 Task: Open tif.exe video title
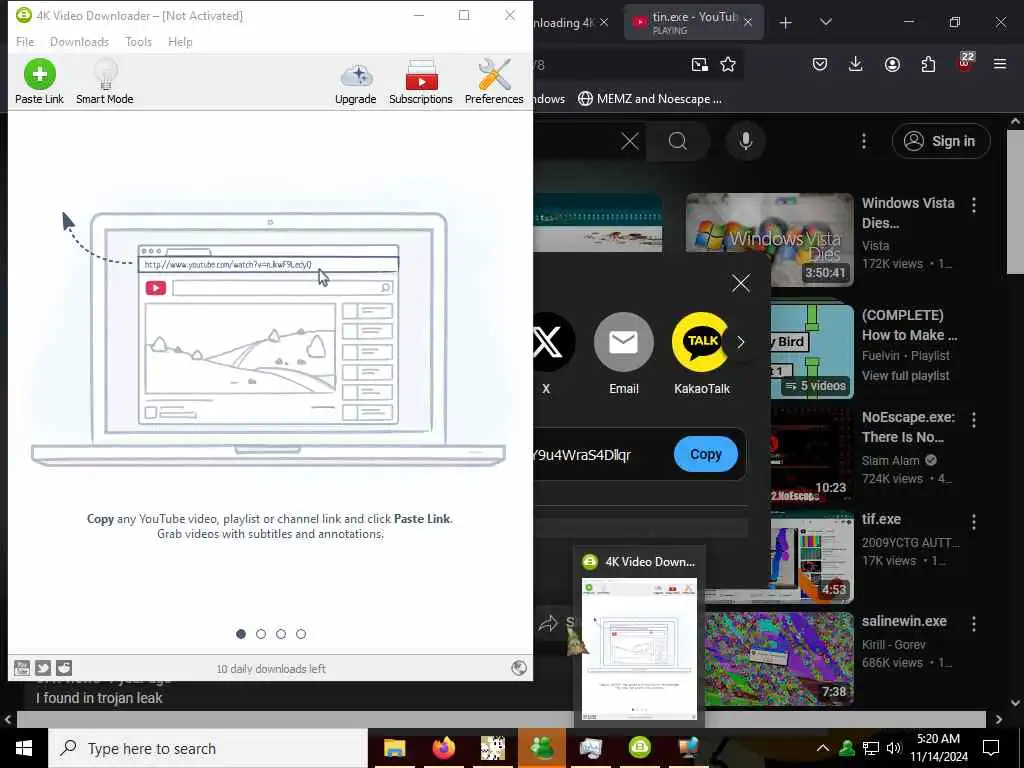tap(881, 519)
